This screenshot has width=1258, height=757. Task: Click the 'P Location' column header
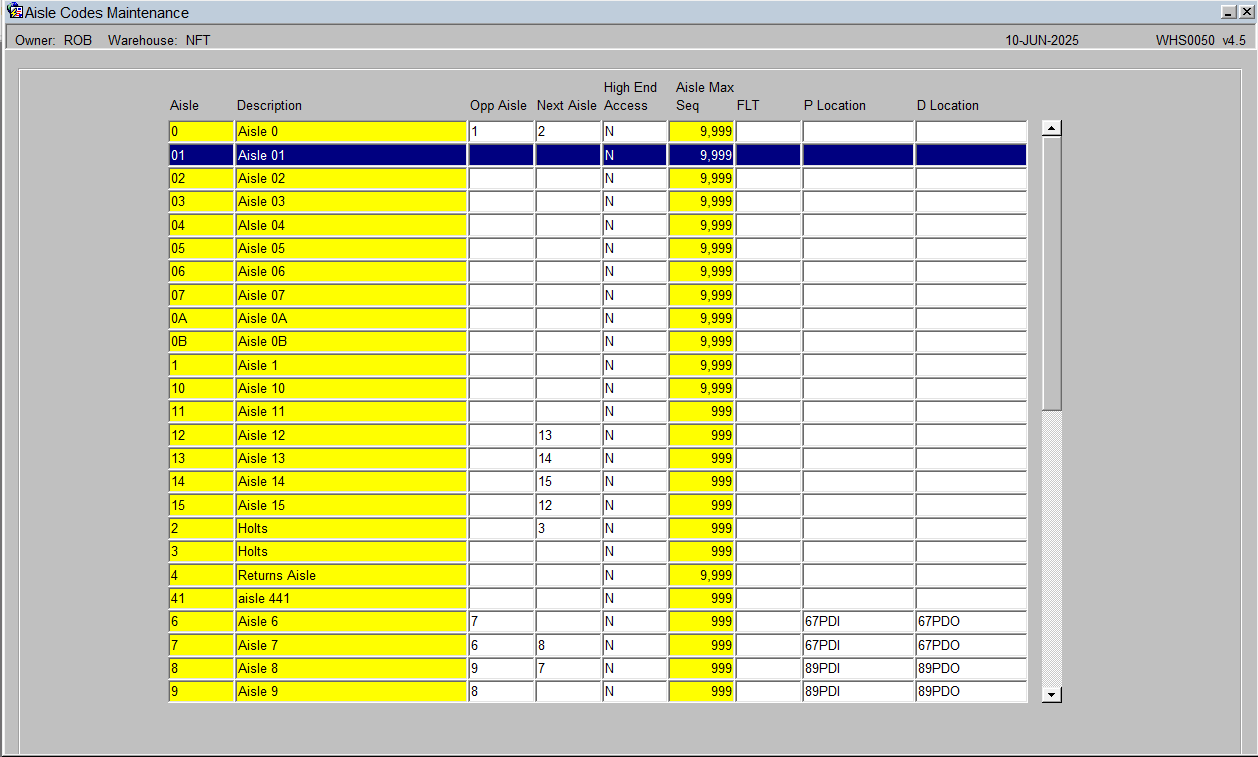click(835, 106)
